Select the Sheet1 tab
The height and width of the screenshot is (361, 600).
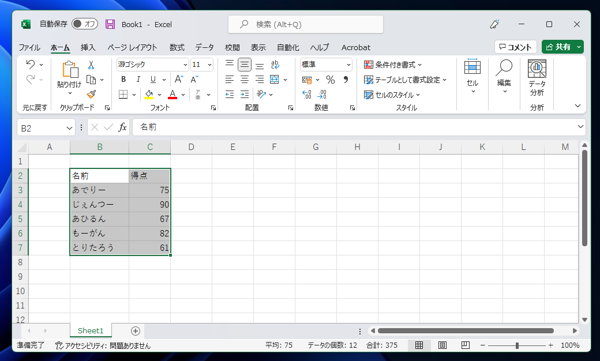point(91,330)
